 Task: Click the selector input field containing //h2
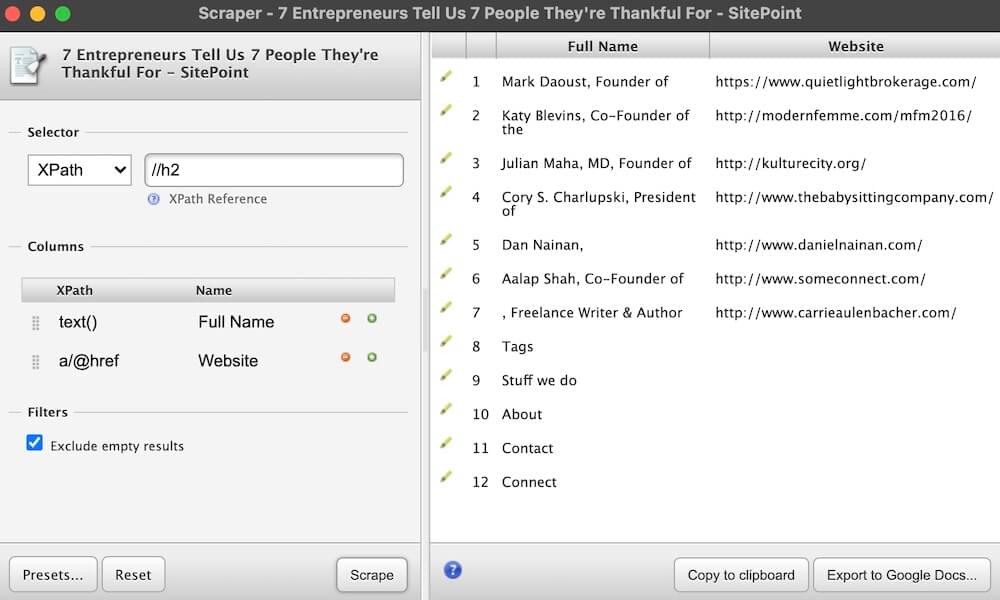pyautogui.click(x=274, y=170)
